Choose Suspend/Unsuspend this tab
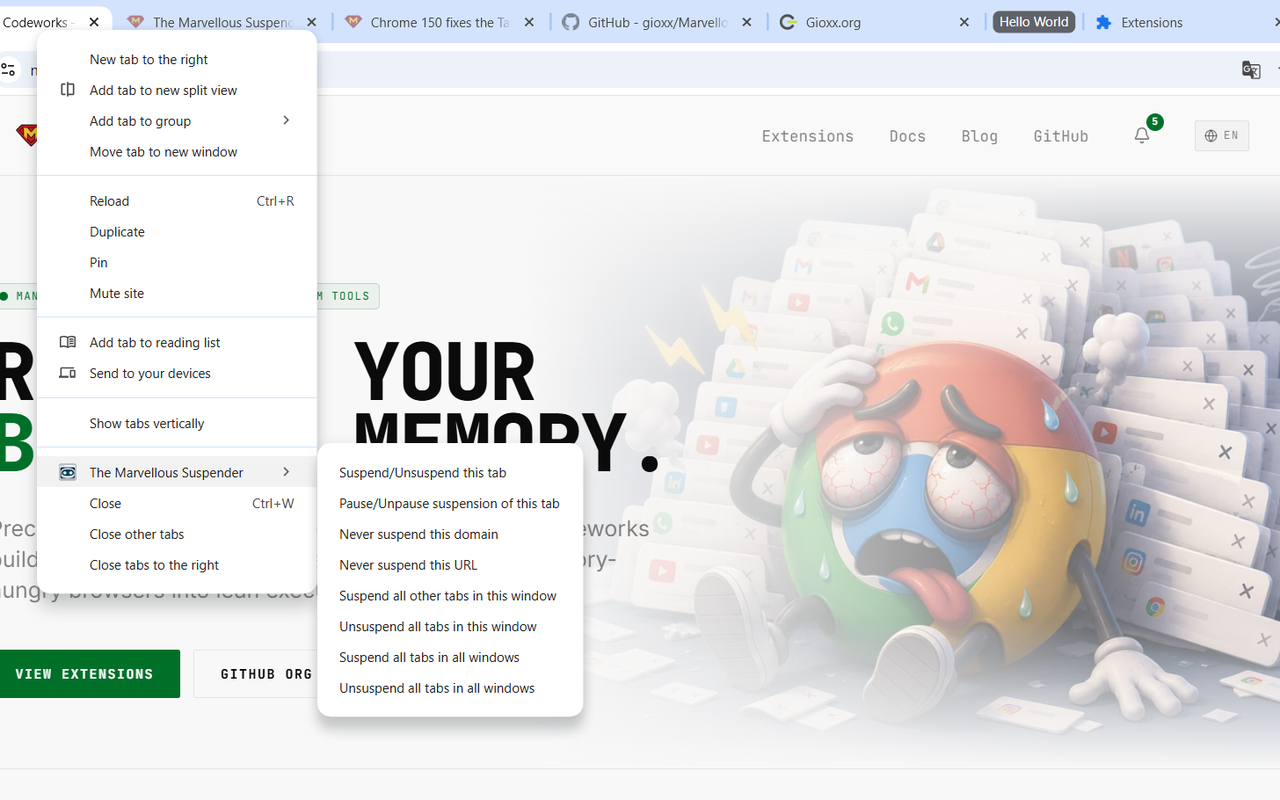The height and width of the screenshot is (800, 1280). (450, 473)
